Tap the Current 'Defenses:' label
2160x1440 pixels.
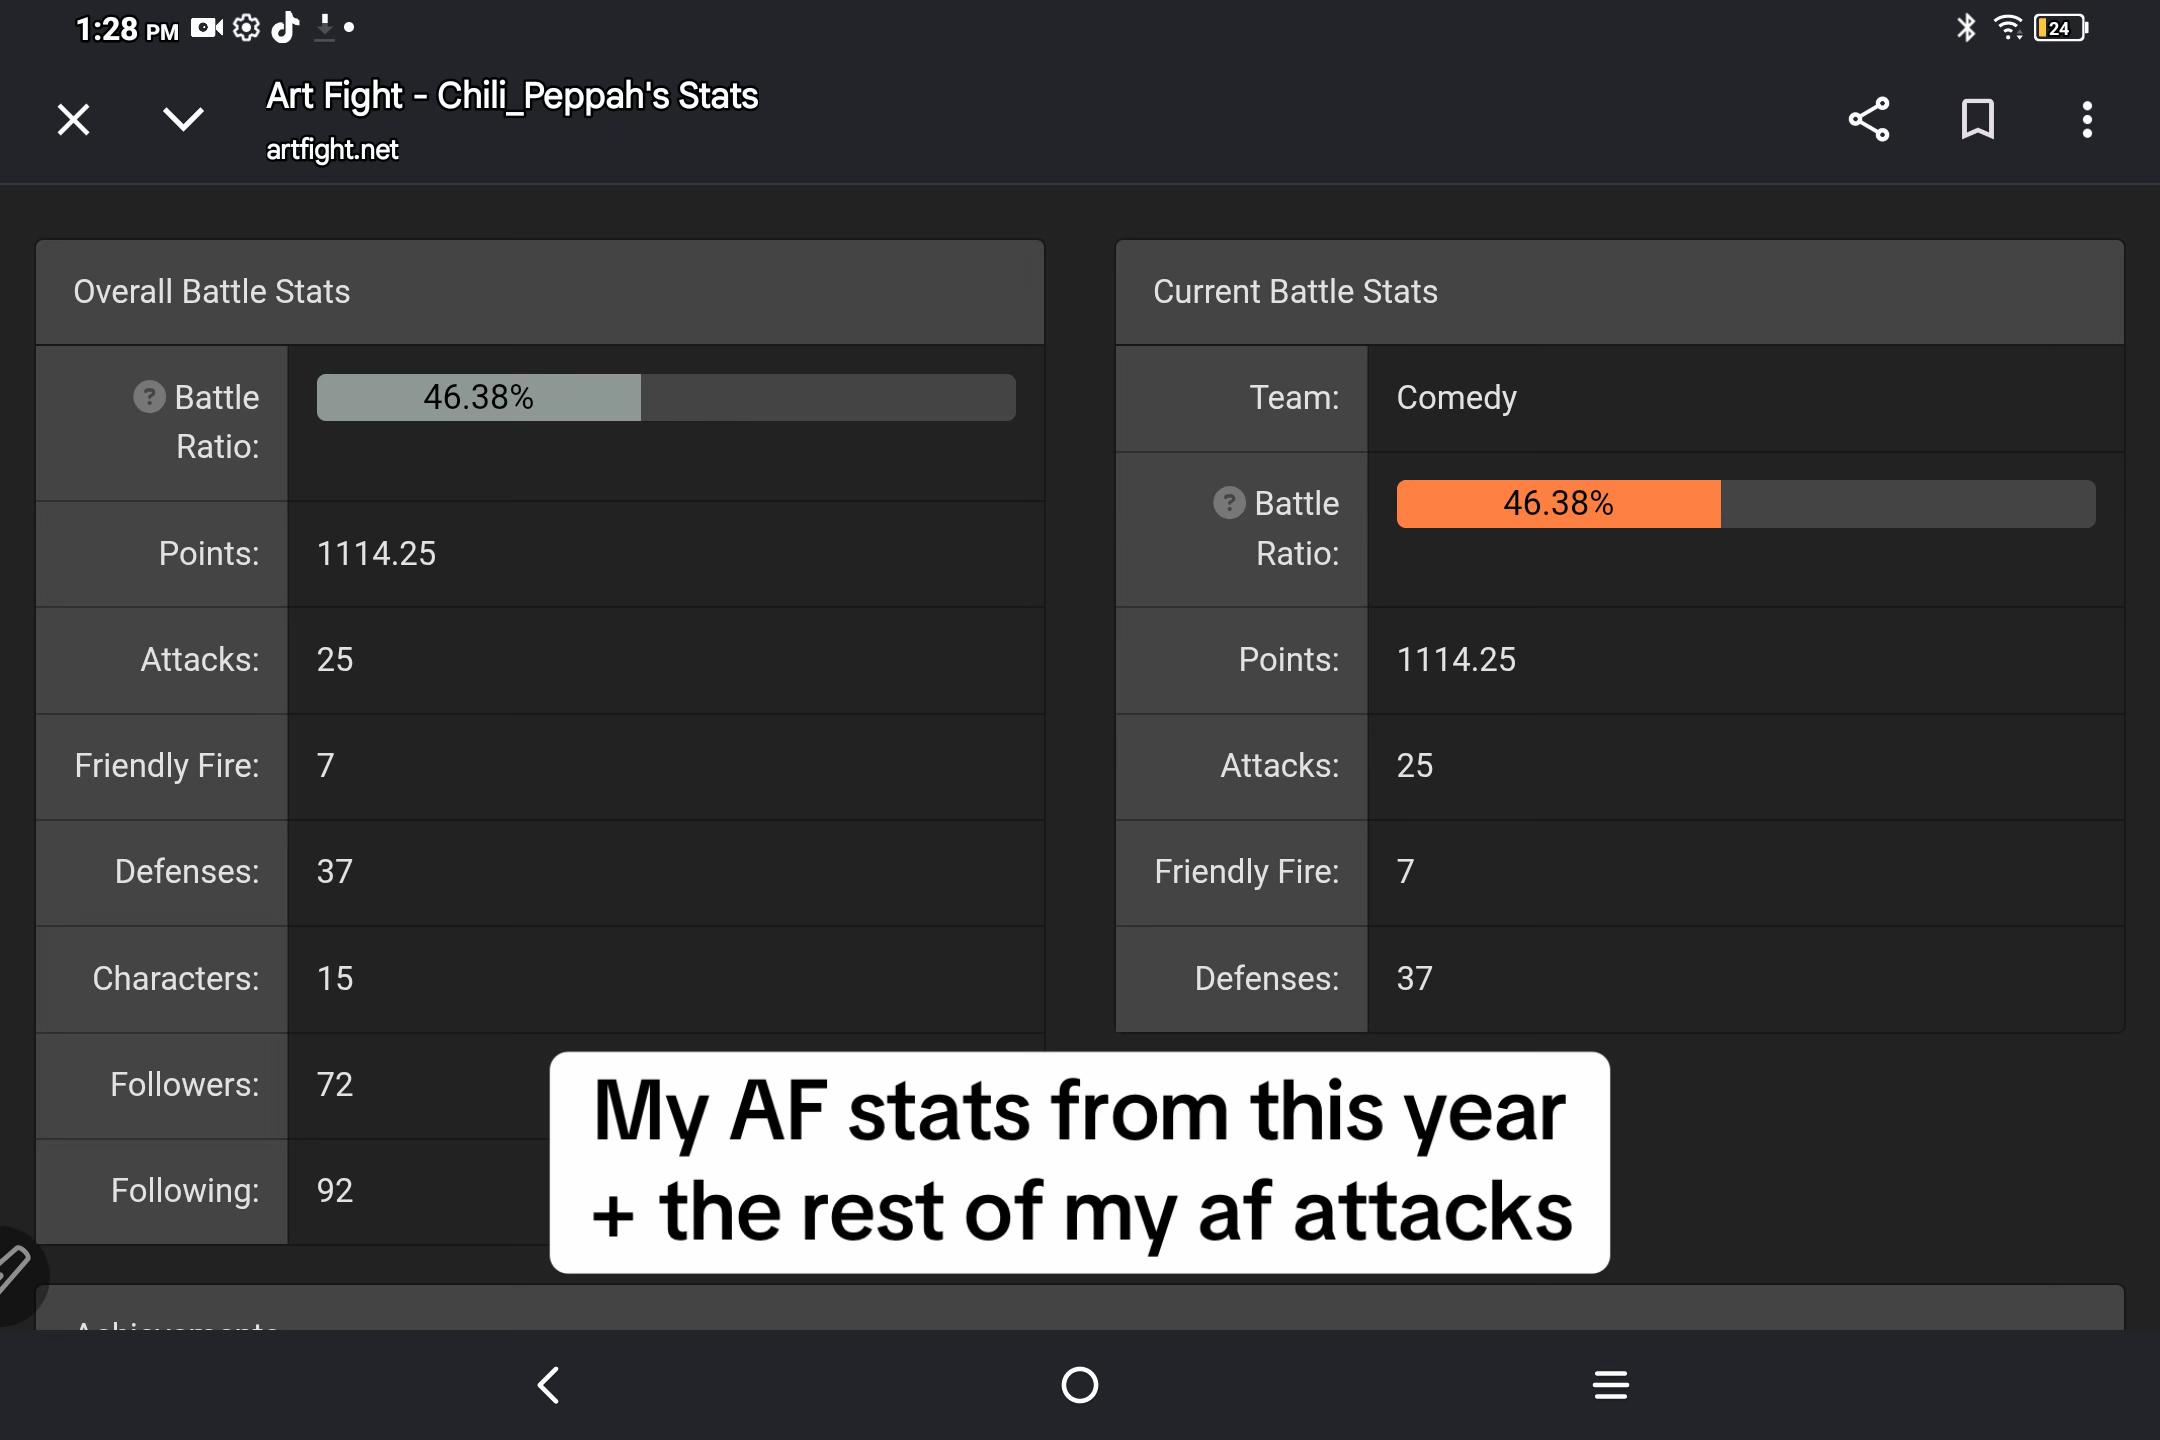click(1267, 978)
